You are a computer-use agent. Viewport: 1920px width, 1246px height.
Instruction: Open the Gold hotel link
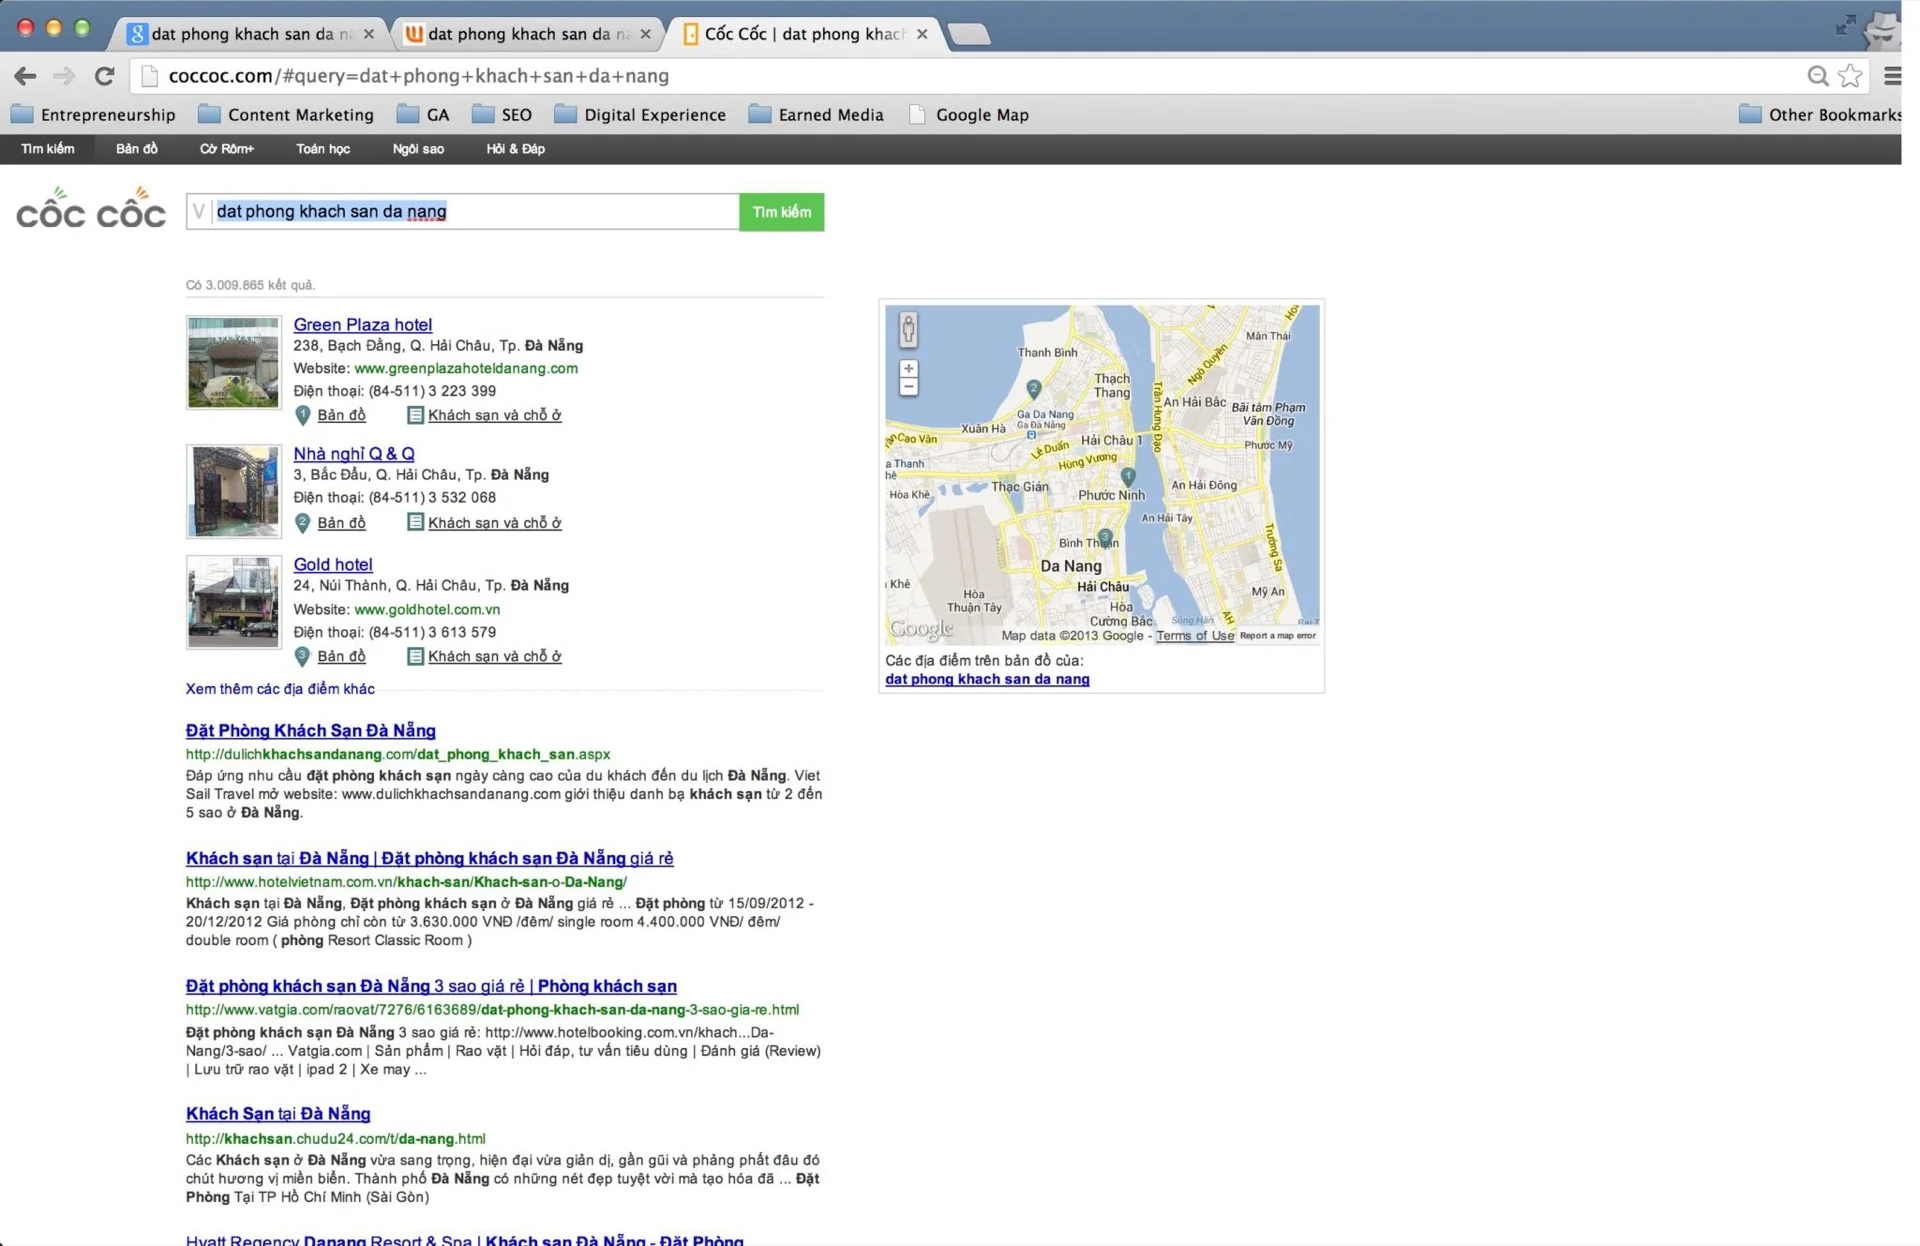coord(332,564)
